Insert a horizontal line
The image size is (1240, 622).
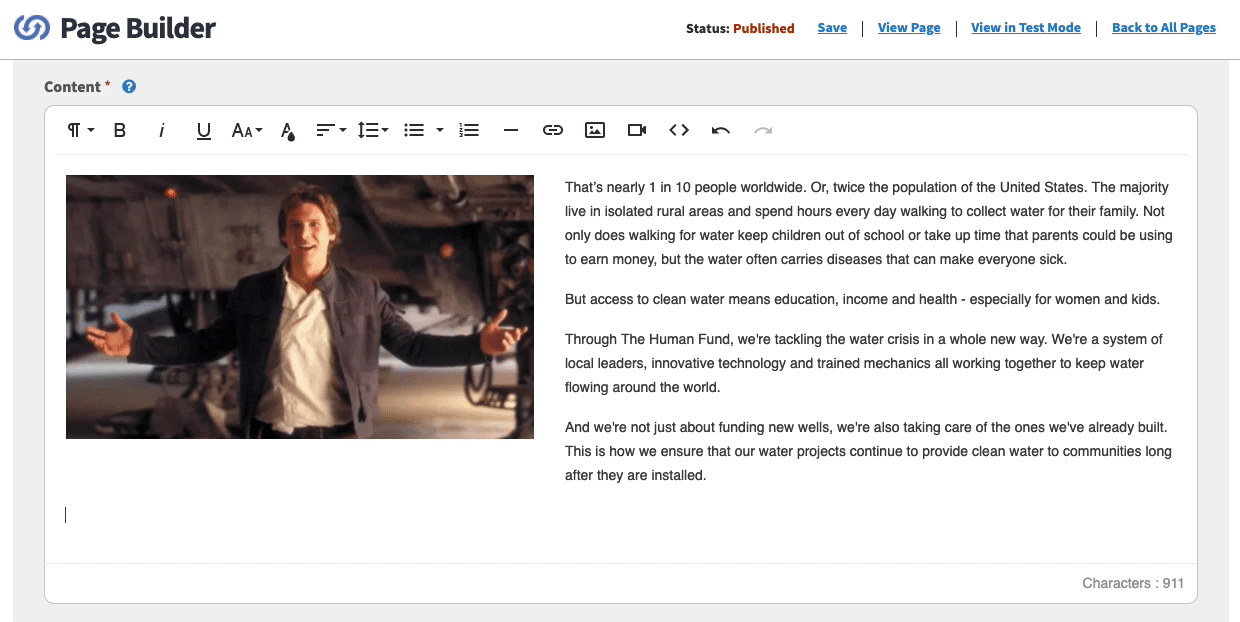[511, 130]
